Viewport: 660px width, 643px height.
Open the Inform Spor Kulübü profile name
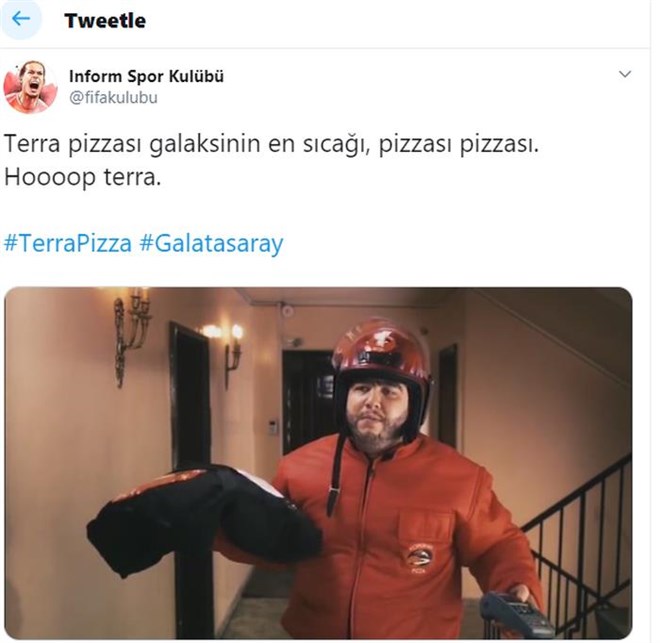[146, 76]
